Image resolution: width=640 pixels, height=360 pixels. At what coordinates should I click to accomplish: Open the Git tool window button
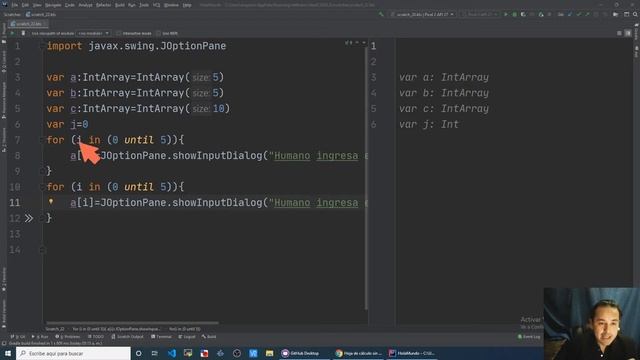[18, 337]
